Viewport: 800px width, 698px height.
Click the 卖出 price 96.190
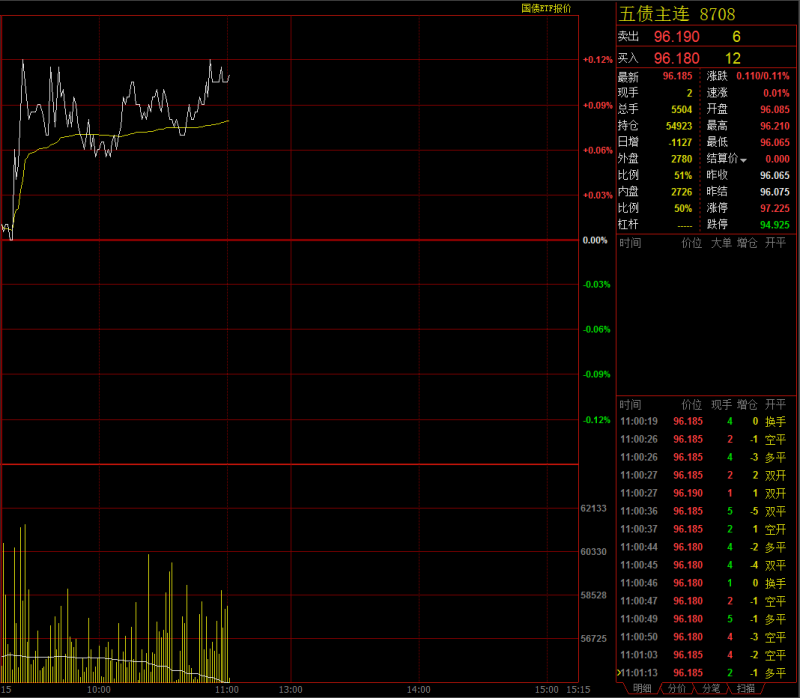[x=676, y=37]
